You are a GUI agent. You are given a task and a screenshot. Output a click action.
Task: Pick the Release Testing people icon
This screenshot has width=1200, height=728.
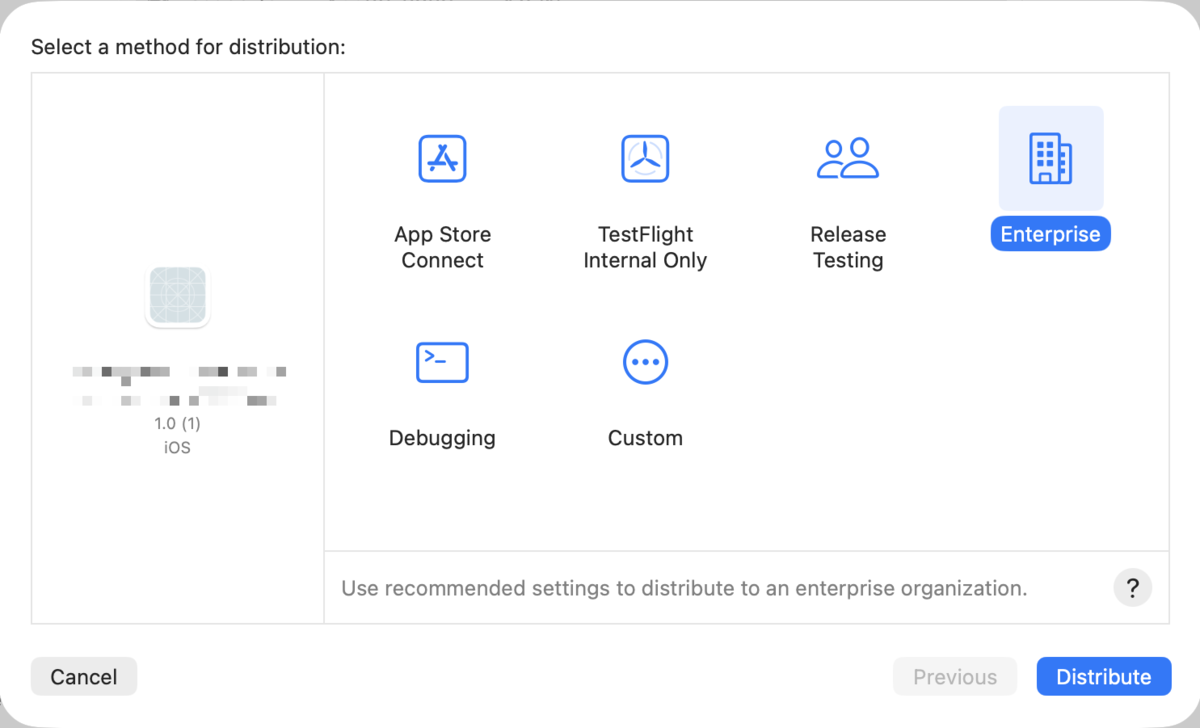pyautogui.click(x=848, y=159)
